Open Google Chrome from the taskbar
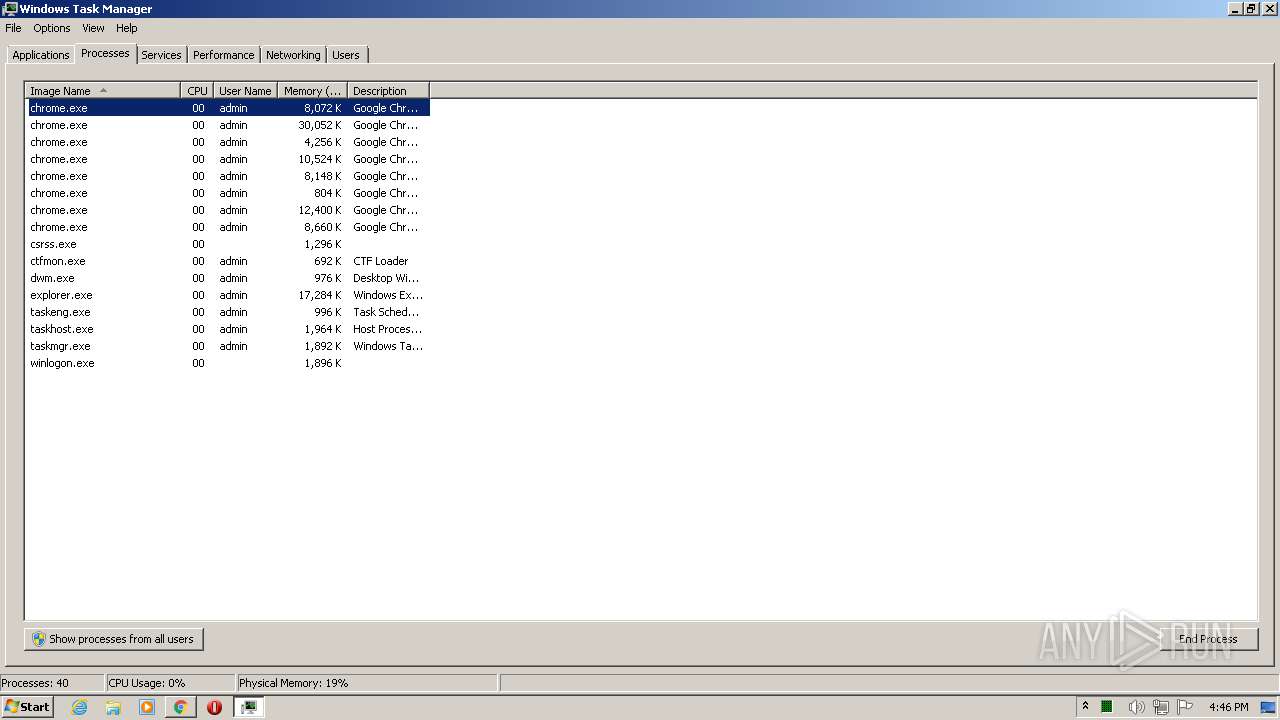This screenshot has height=720, width=1280. click(181, 707)
